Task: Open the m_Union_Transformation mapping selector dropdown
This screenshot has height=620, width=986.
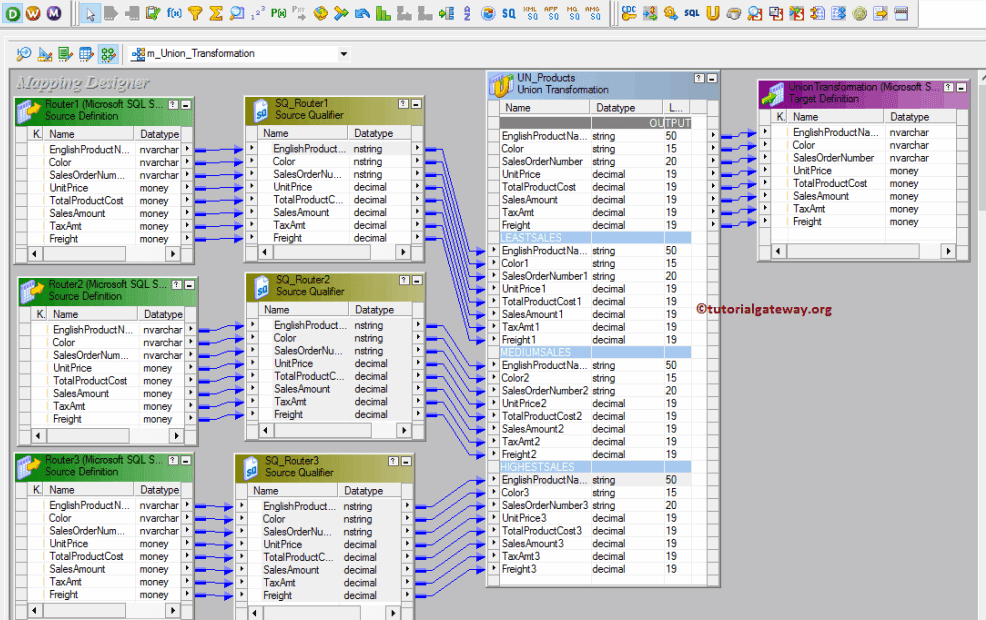Action: click(x=344, y=53)
